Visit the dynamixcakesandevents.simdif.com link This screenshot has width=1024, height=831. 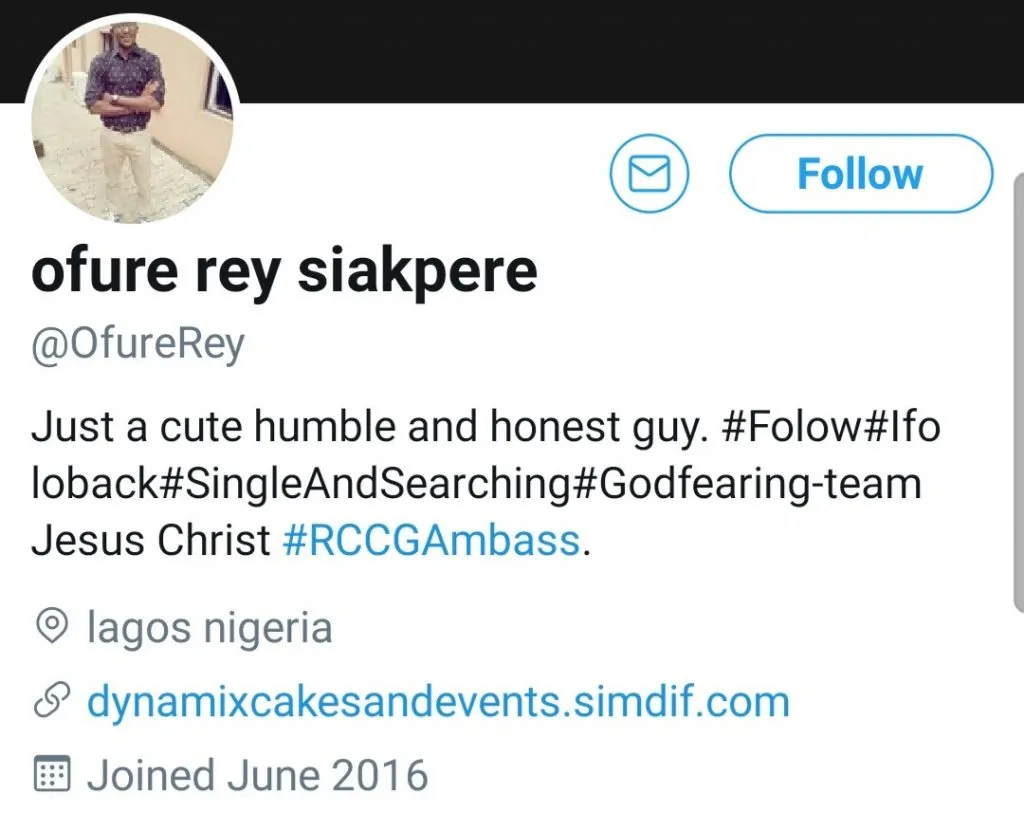pos(438,701)
